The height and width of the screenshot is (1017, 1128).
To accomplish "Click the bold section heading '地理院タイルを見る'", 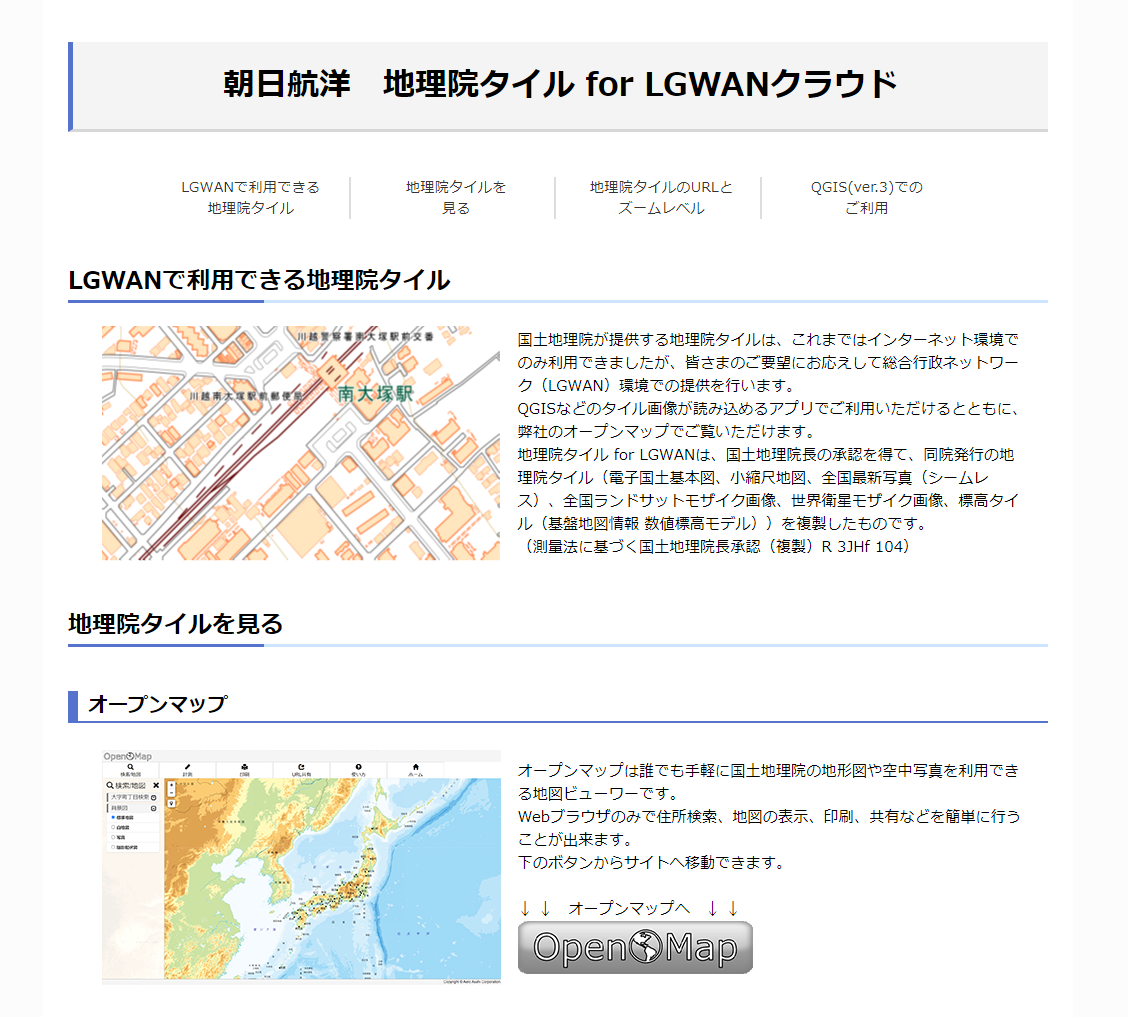I will tap(176, 624).
